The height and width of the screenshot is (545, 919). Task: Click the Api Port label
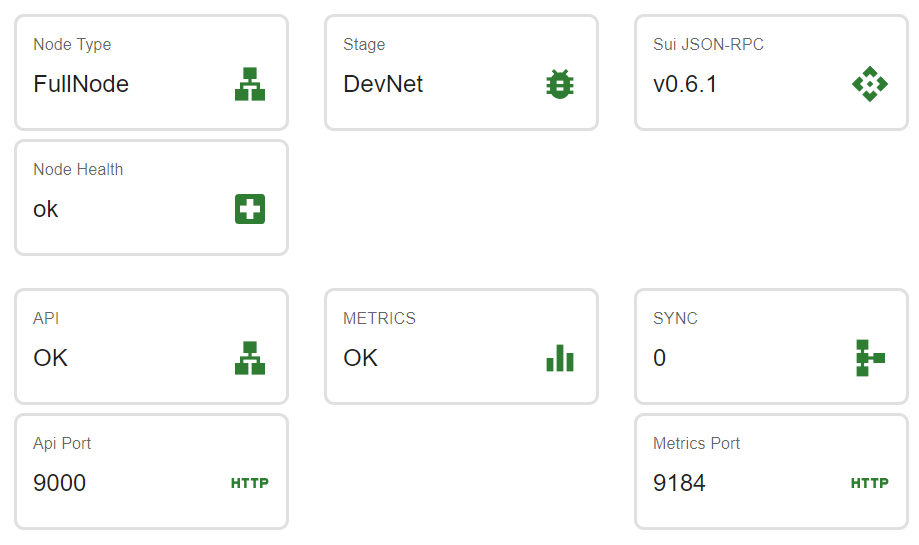coord(62,444)
